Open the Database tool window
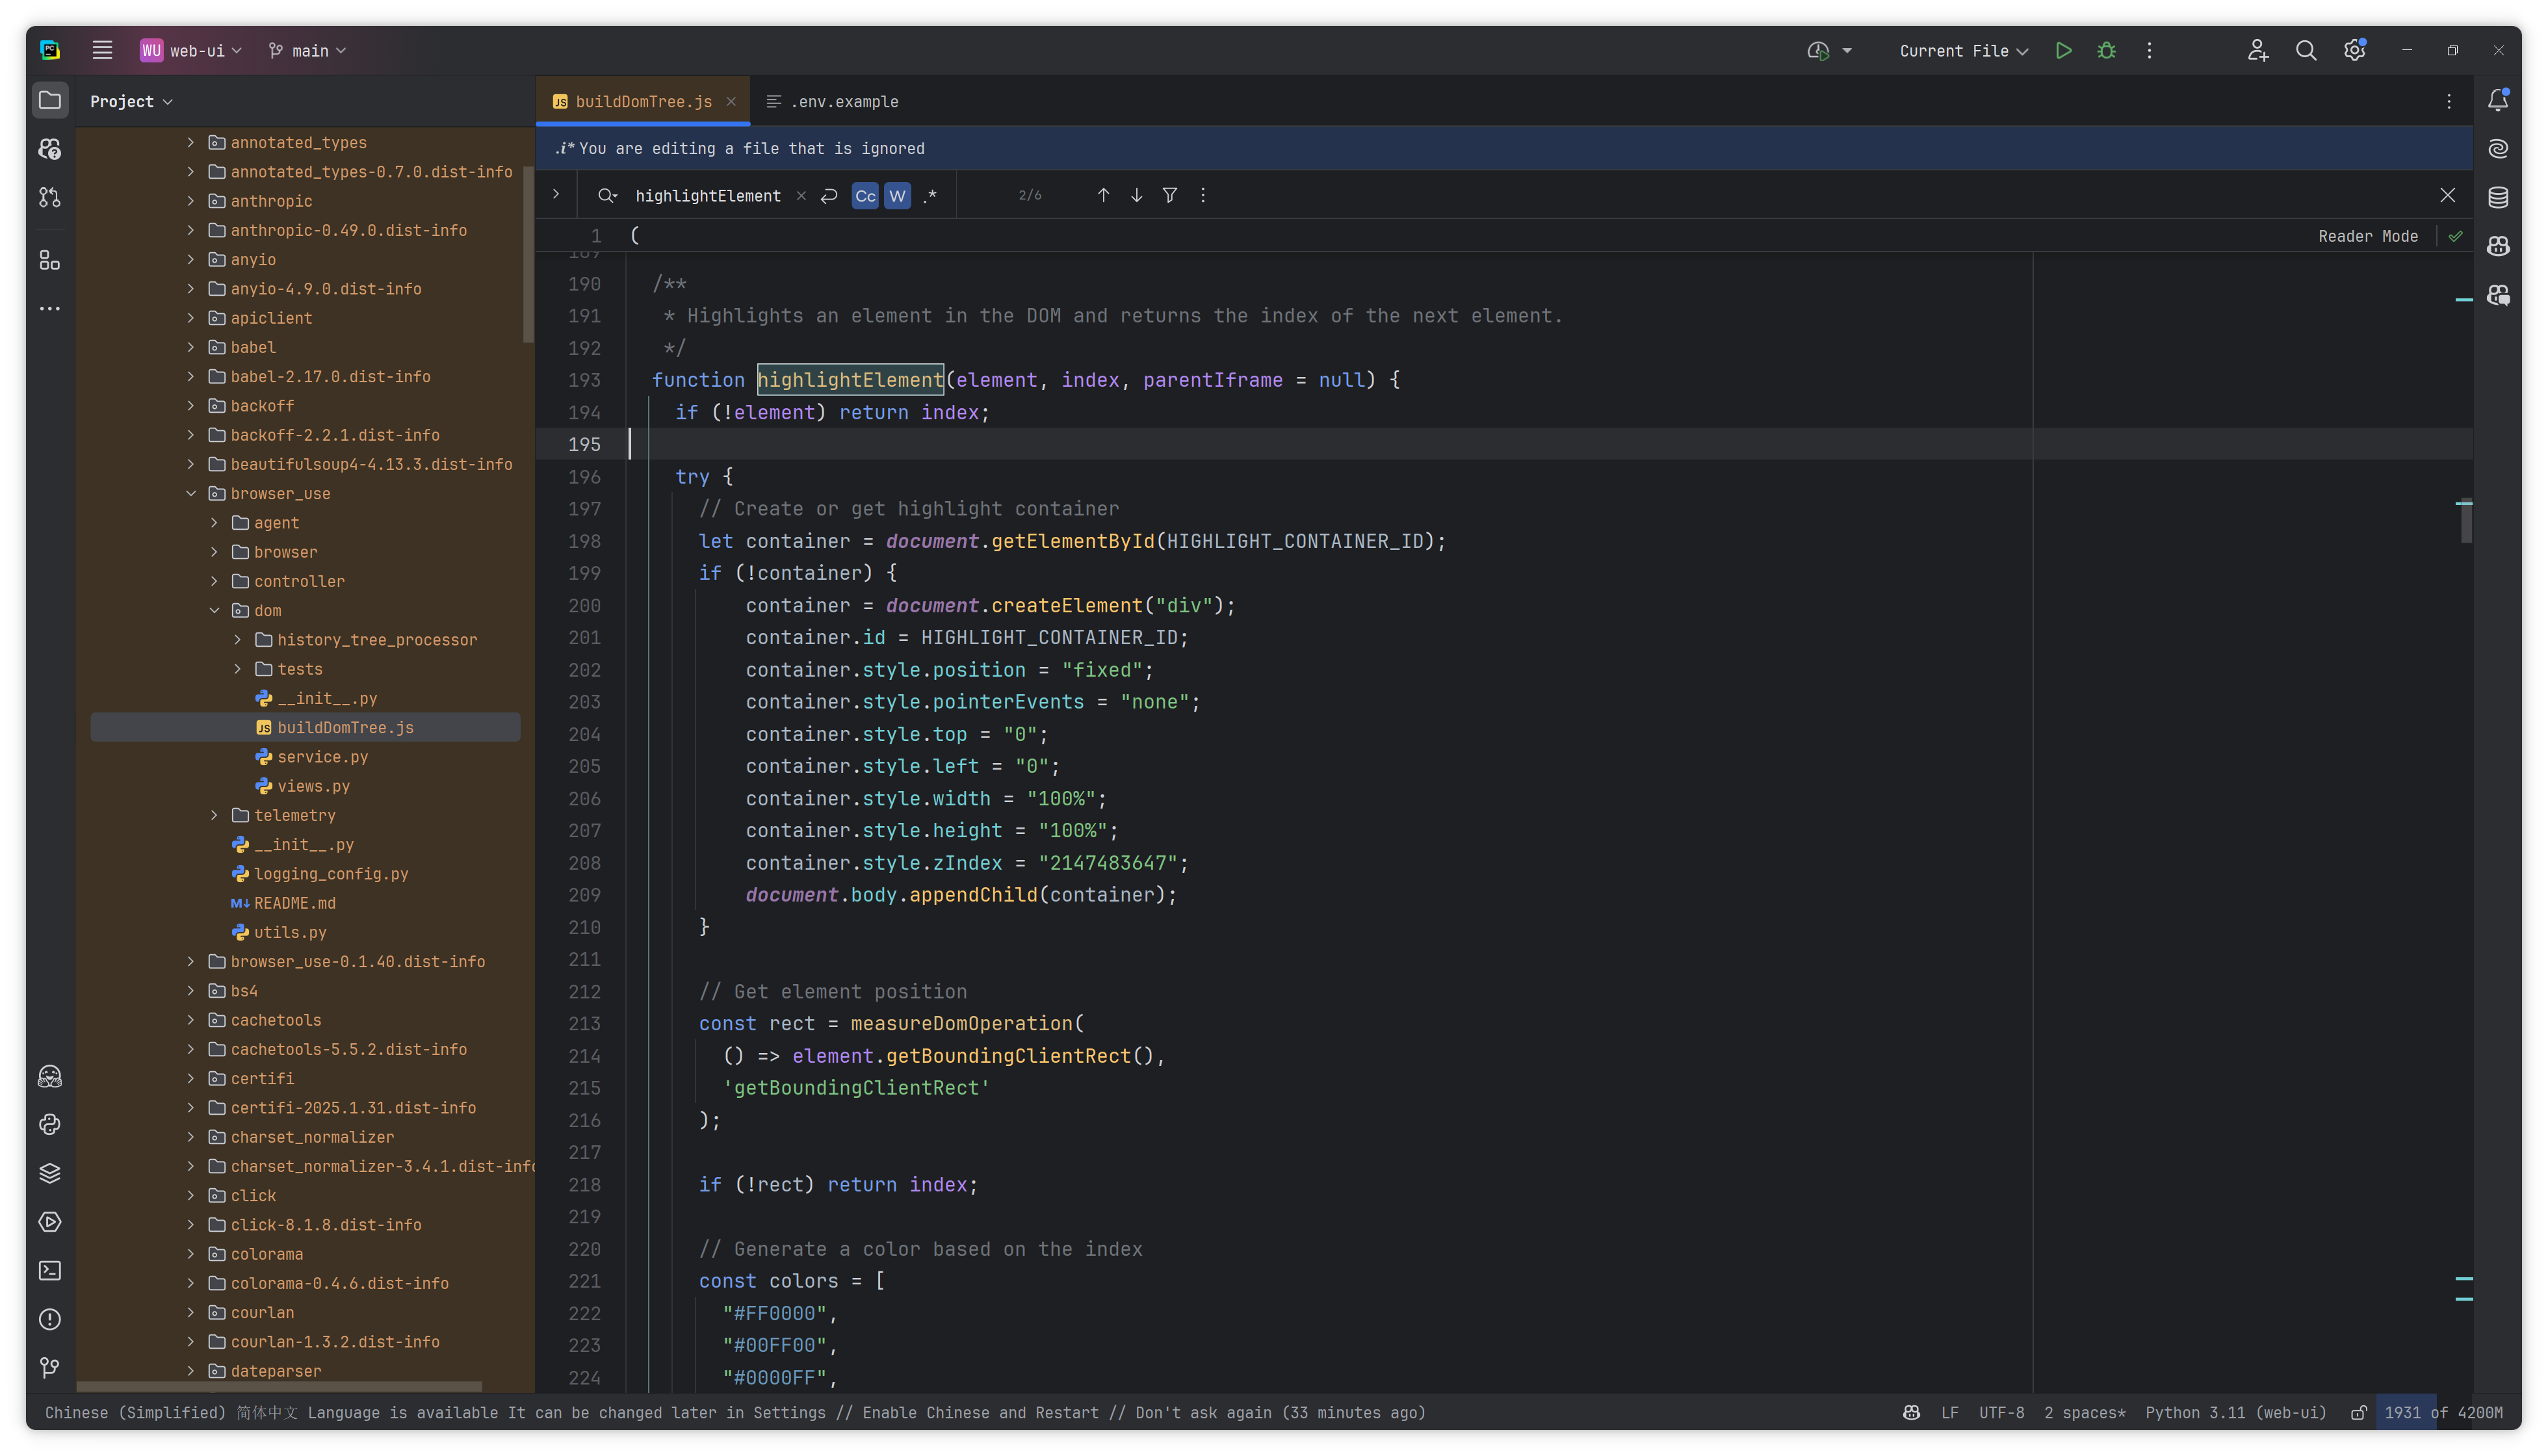2548x1456 pixels. pos(2497,197)
